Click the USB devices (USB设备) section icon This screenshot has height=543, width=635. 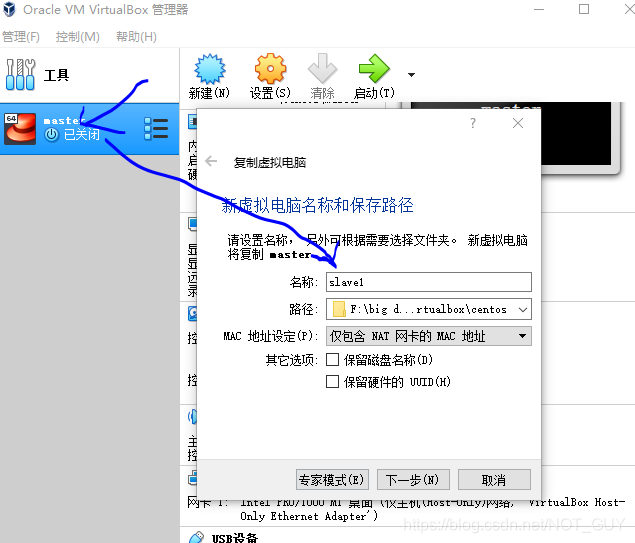click(x=196, y=537)
